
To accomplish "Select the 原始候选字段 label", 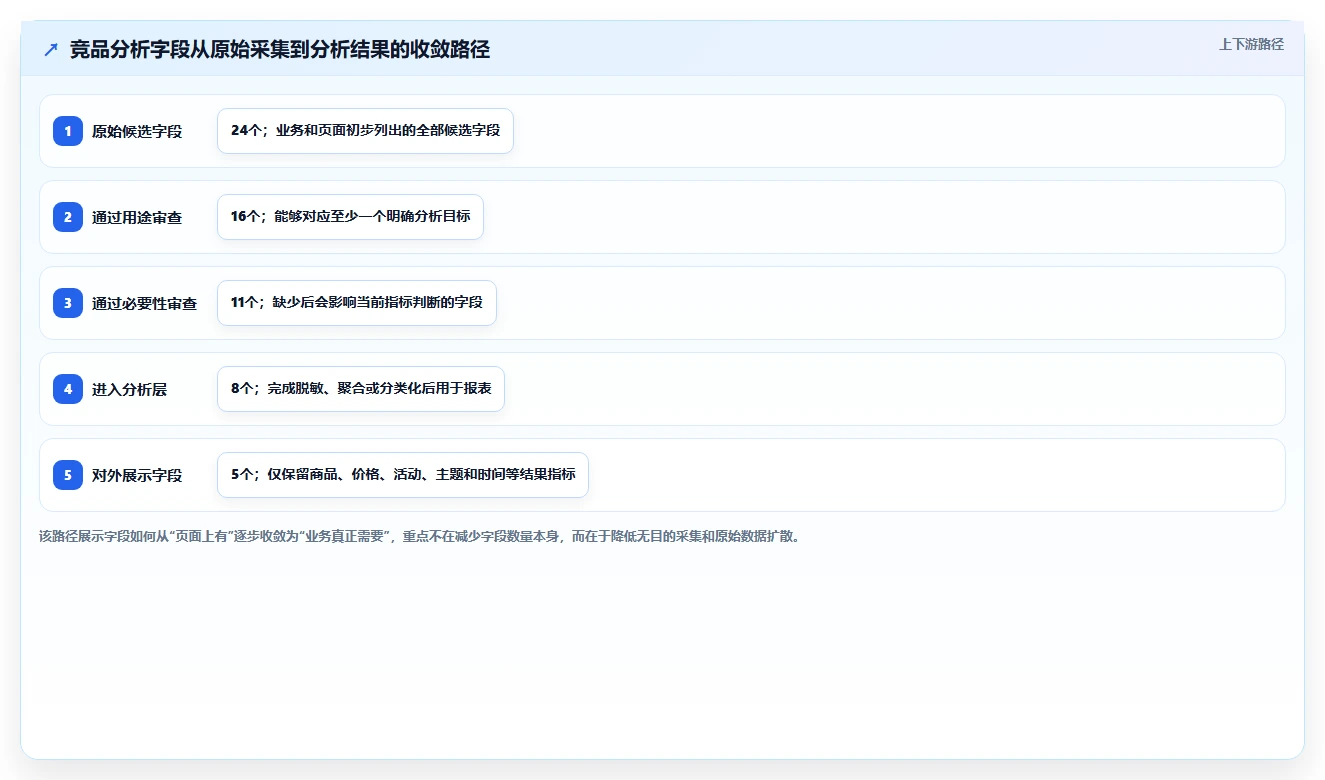I will (137, 131).
